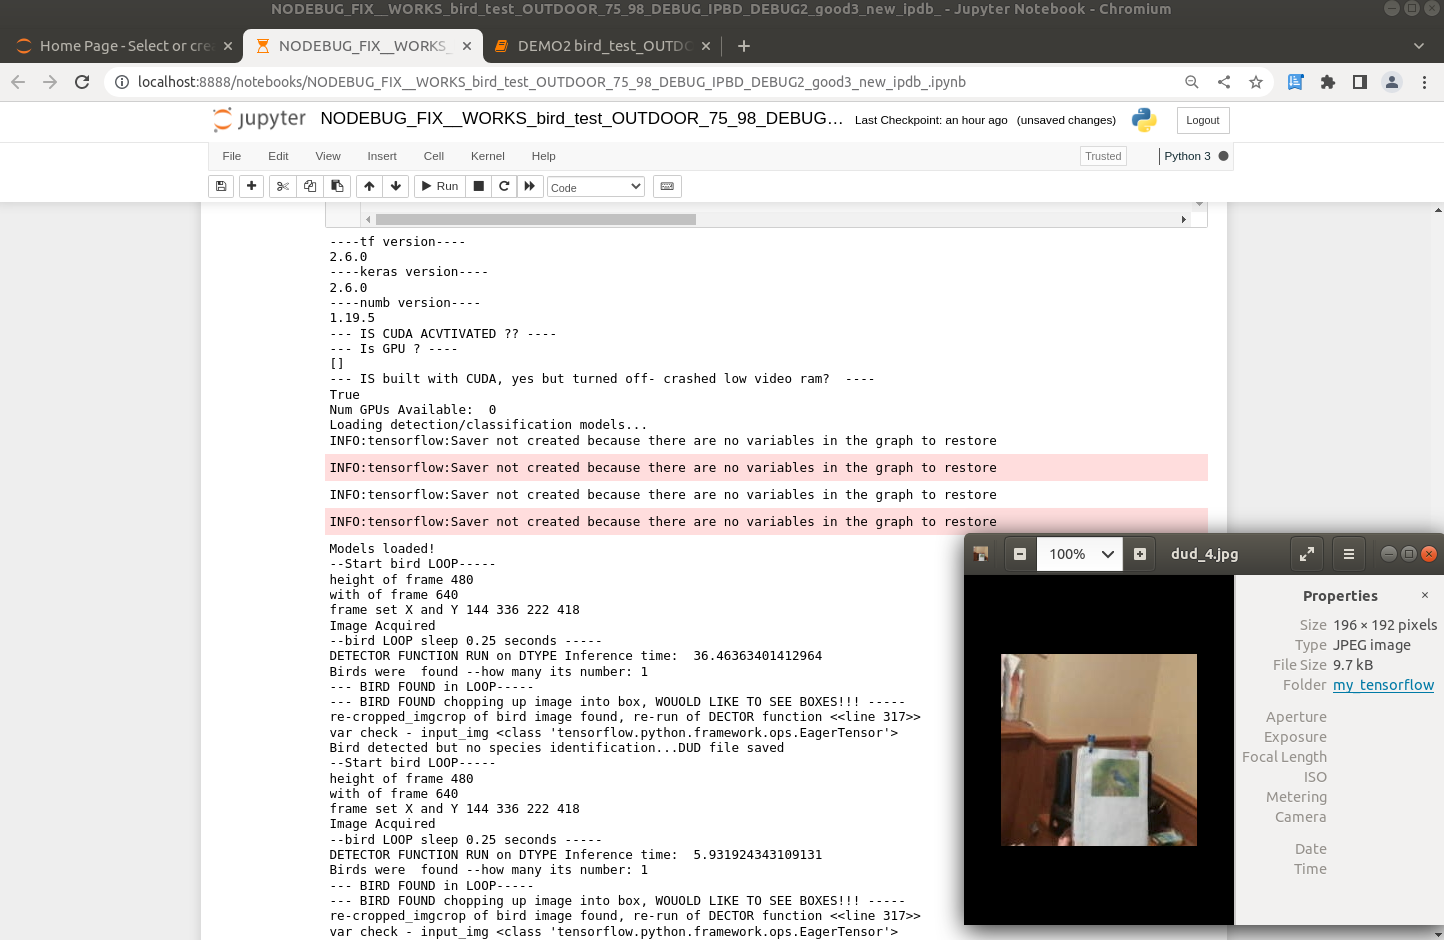This screenshot has height=940, width=1444.
Task: Restart the kernel with the circular arrow icon
Action: coord(504,186)
